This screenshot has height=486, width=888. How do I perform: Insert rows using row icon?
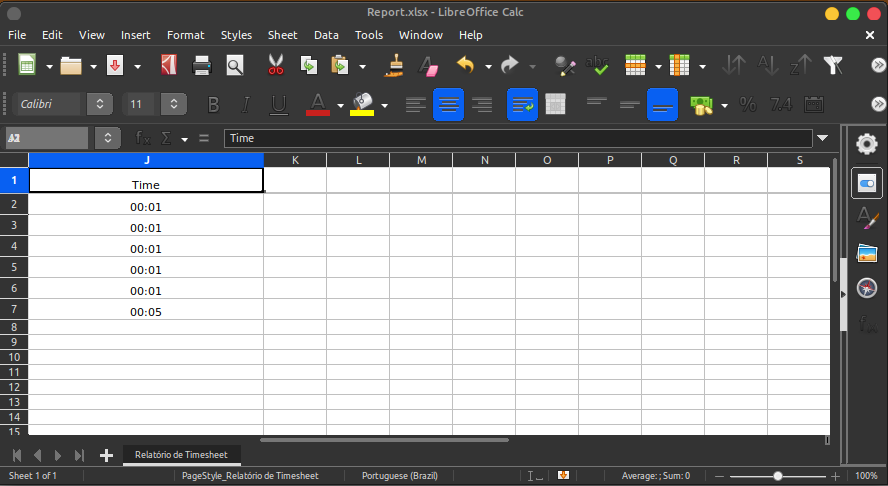click(635, 66)
